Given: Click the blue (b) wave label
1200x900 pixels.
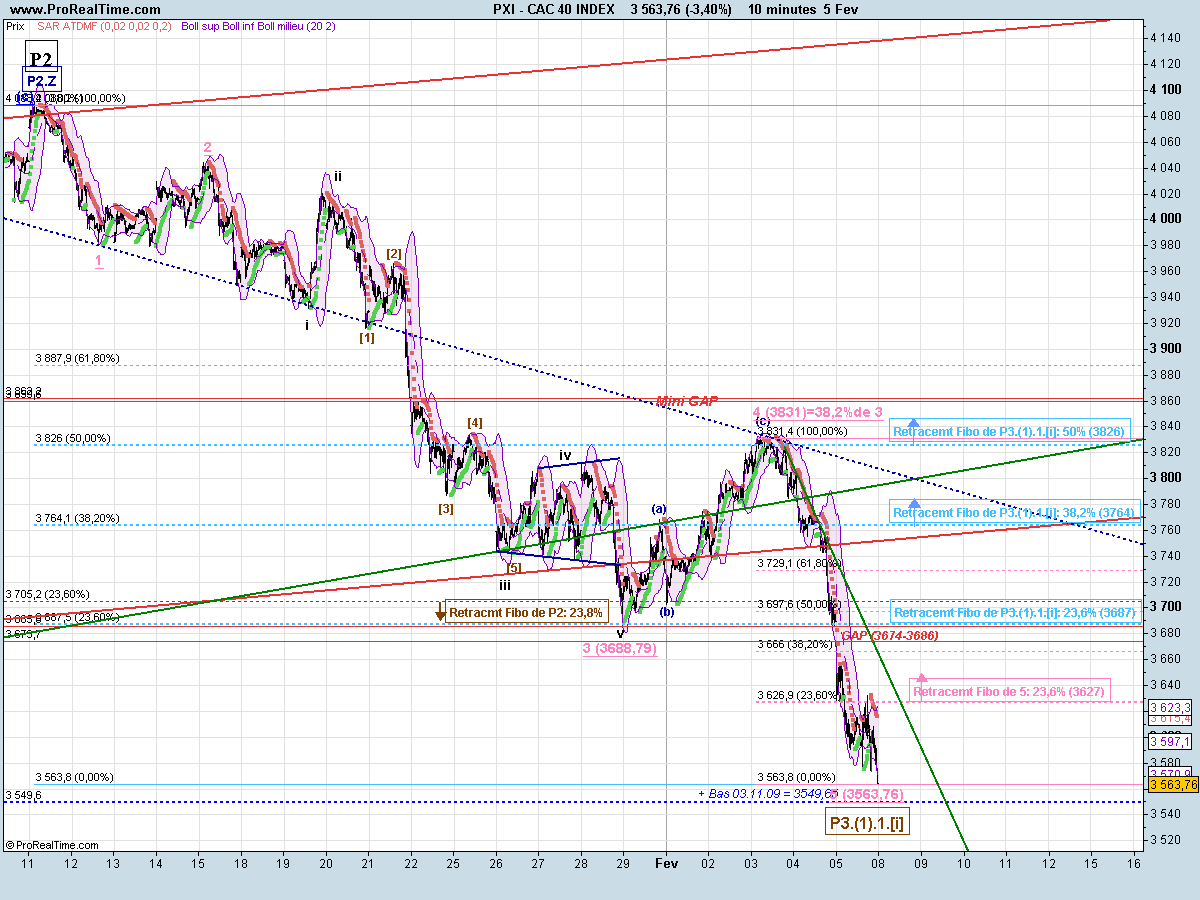Looking at the screenshot, I should tap(666, 612).
